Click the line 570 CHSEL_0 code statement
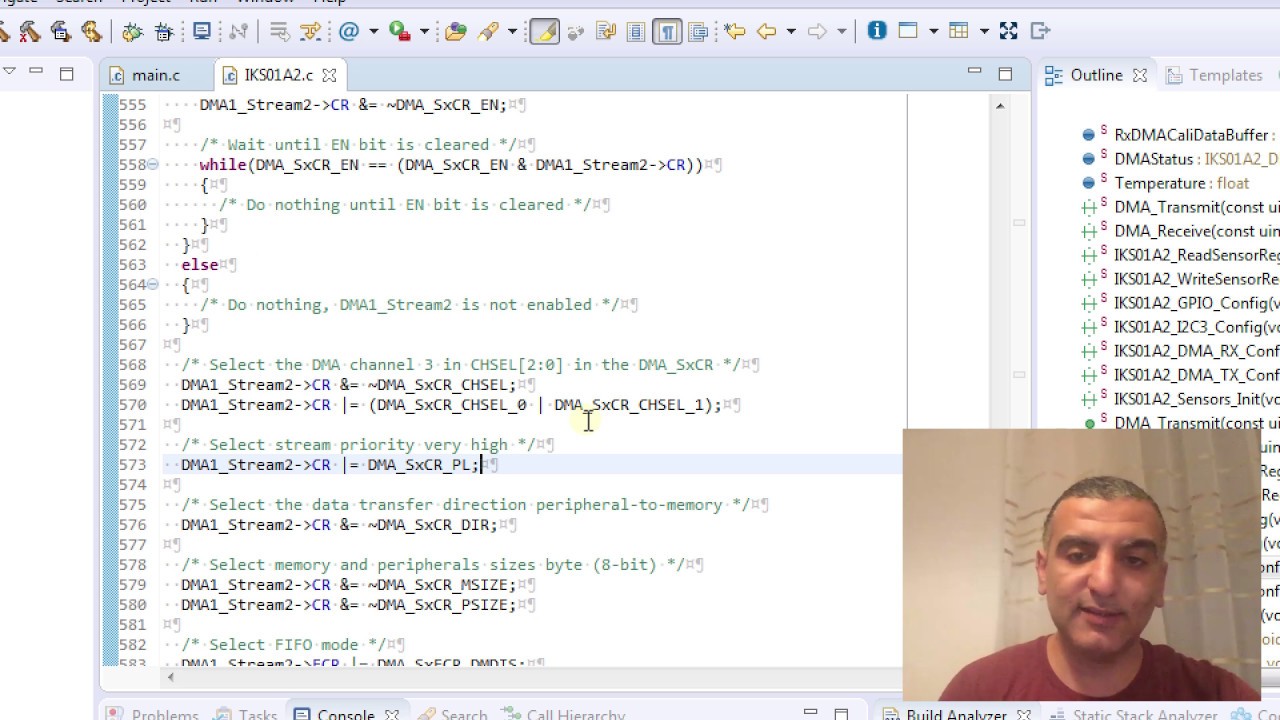The image size is (1280, 720). [451, 405]
